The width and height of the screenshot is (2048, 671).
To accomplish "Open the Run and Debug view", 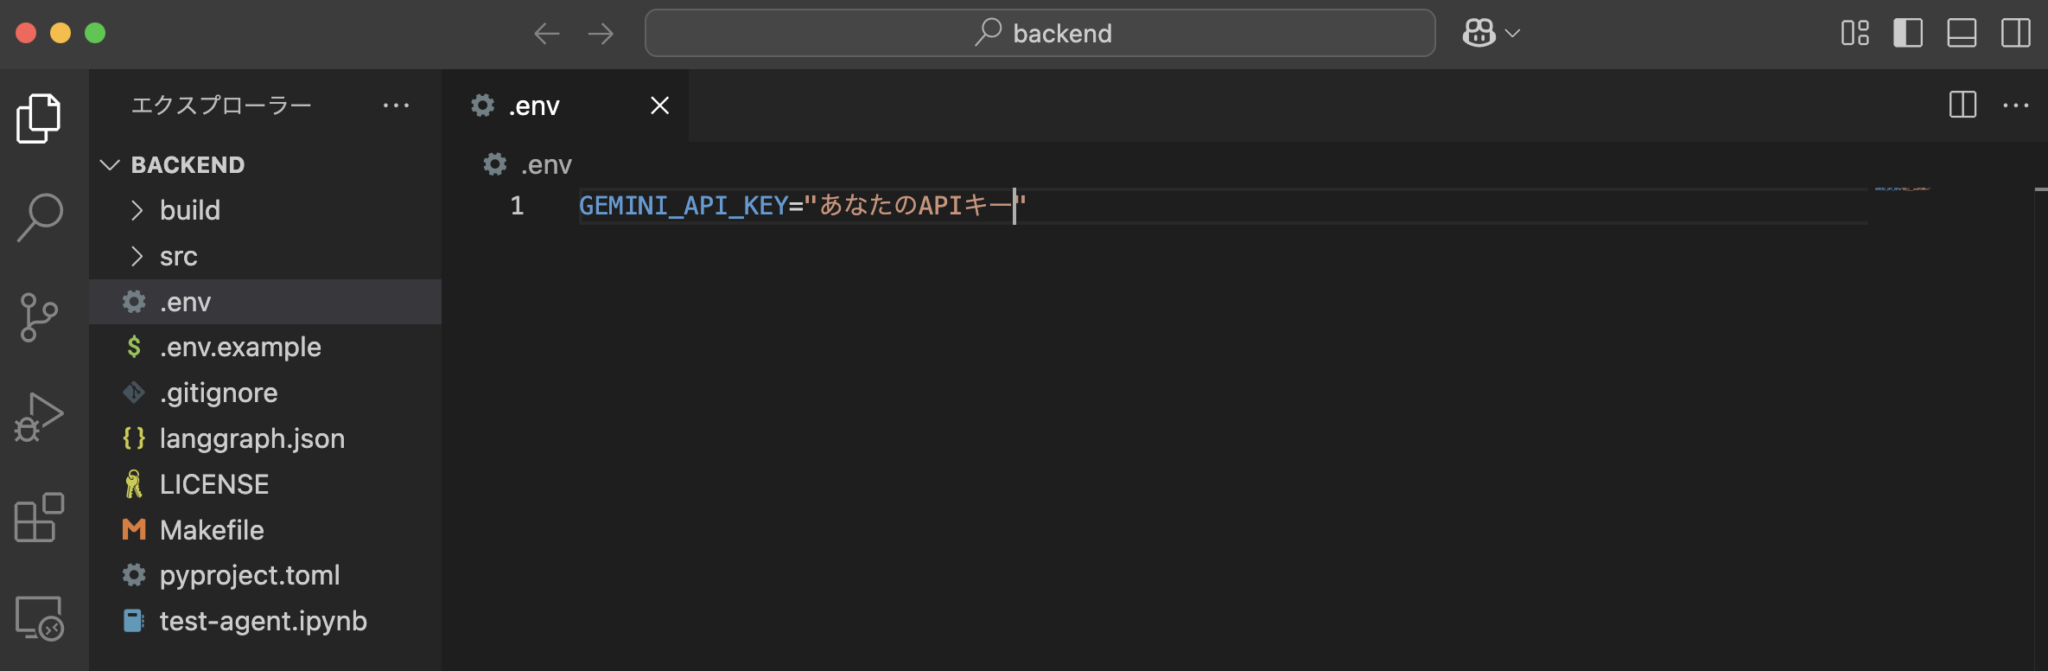I will coord(38,417).
